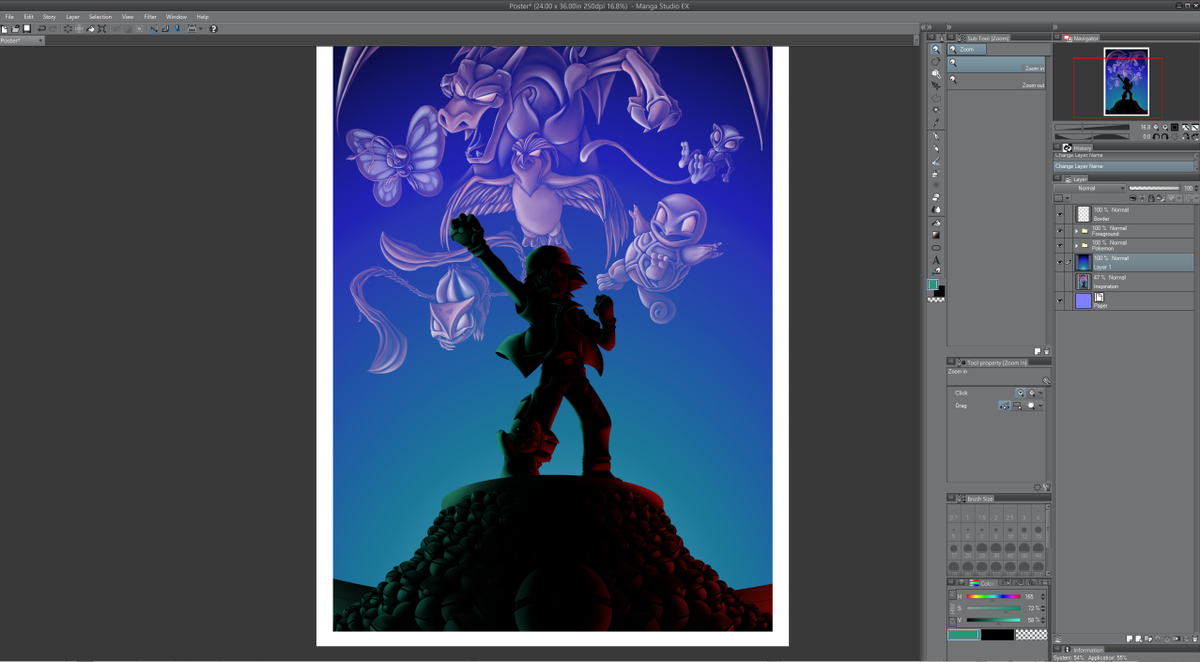Open Help via the question mark icon

click(213, 29)
